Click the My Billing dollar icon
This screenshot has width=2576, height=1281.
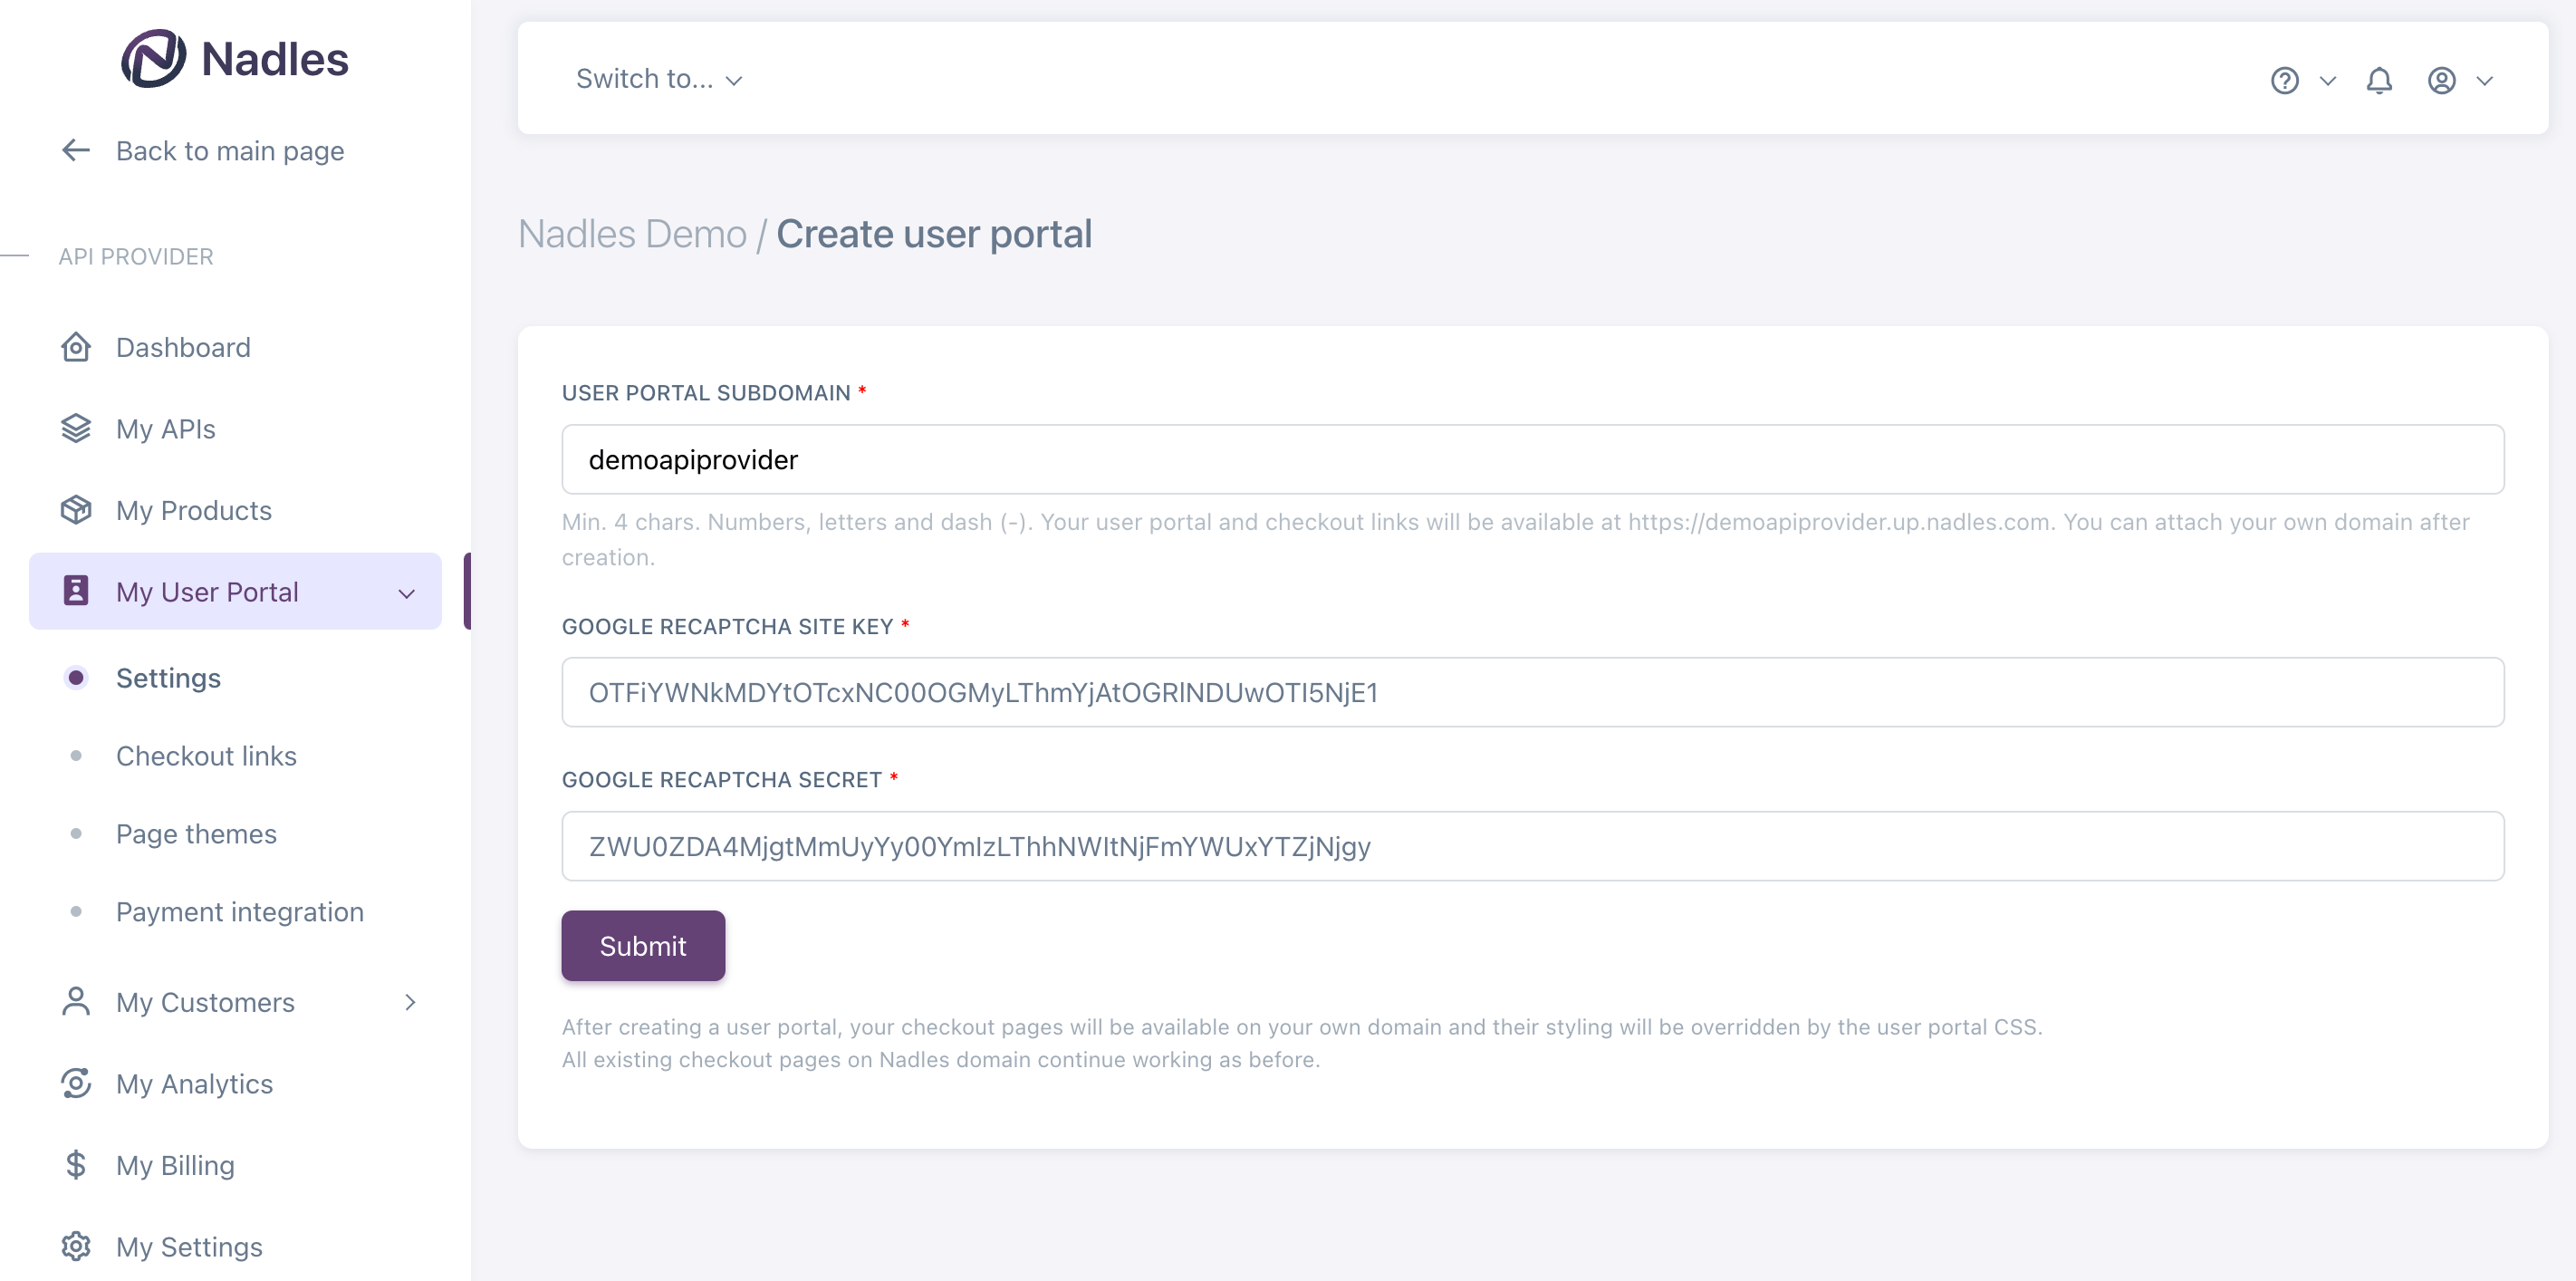click(76, 1165)
